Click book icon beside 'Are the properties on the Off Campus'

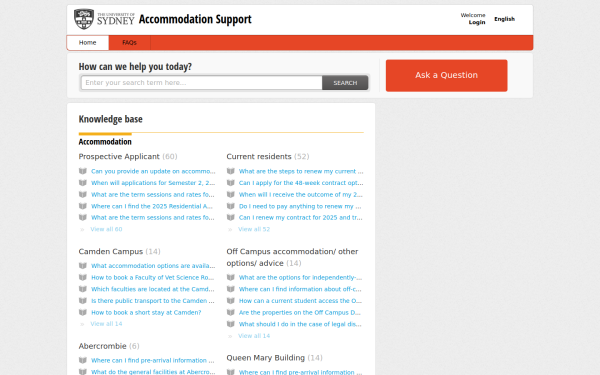[x=231, y=312]
